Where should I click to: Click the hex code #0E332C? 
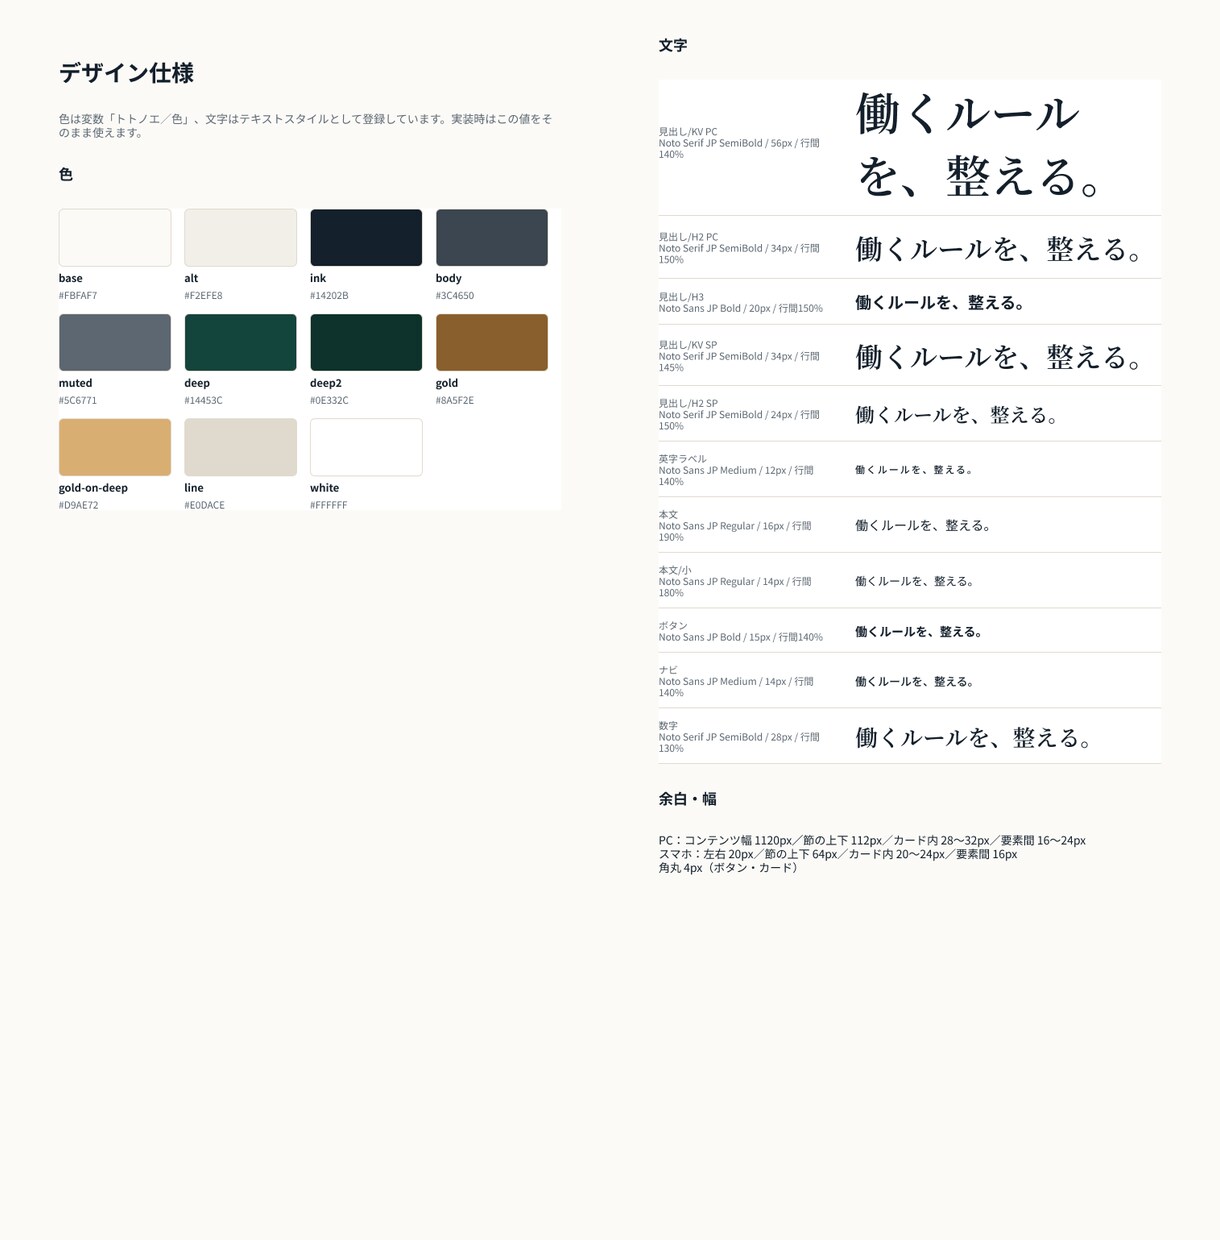coord(329,401)
